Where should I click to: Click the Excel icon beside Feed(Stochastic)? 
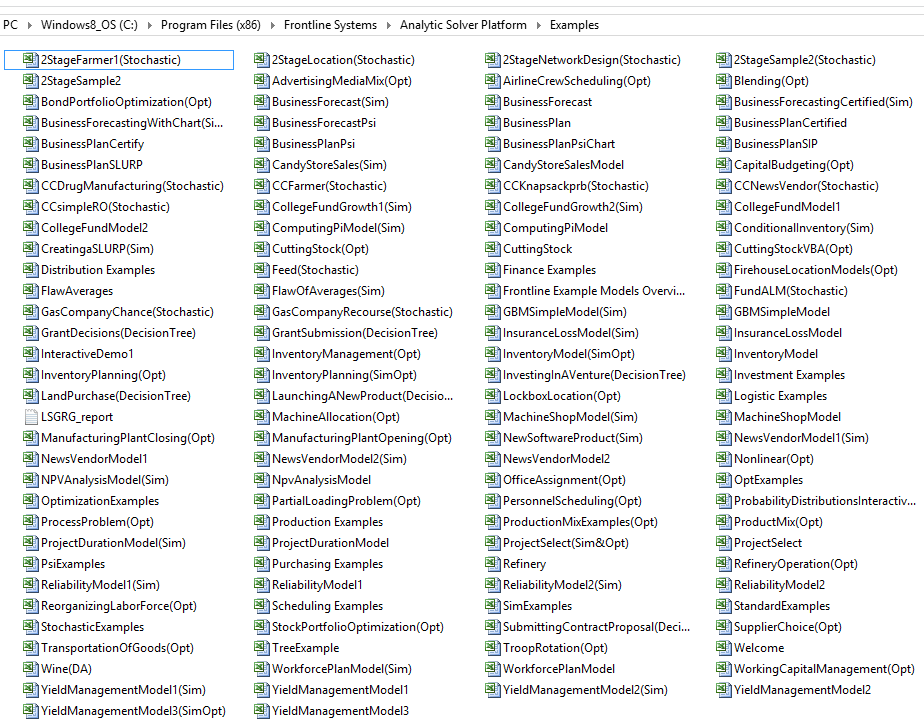[x=261, y=270]
